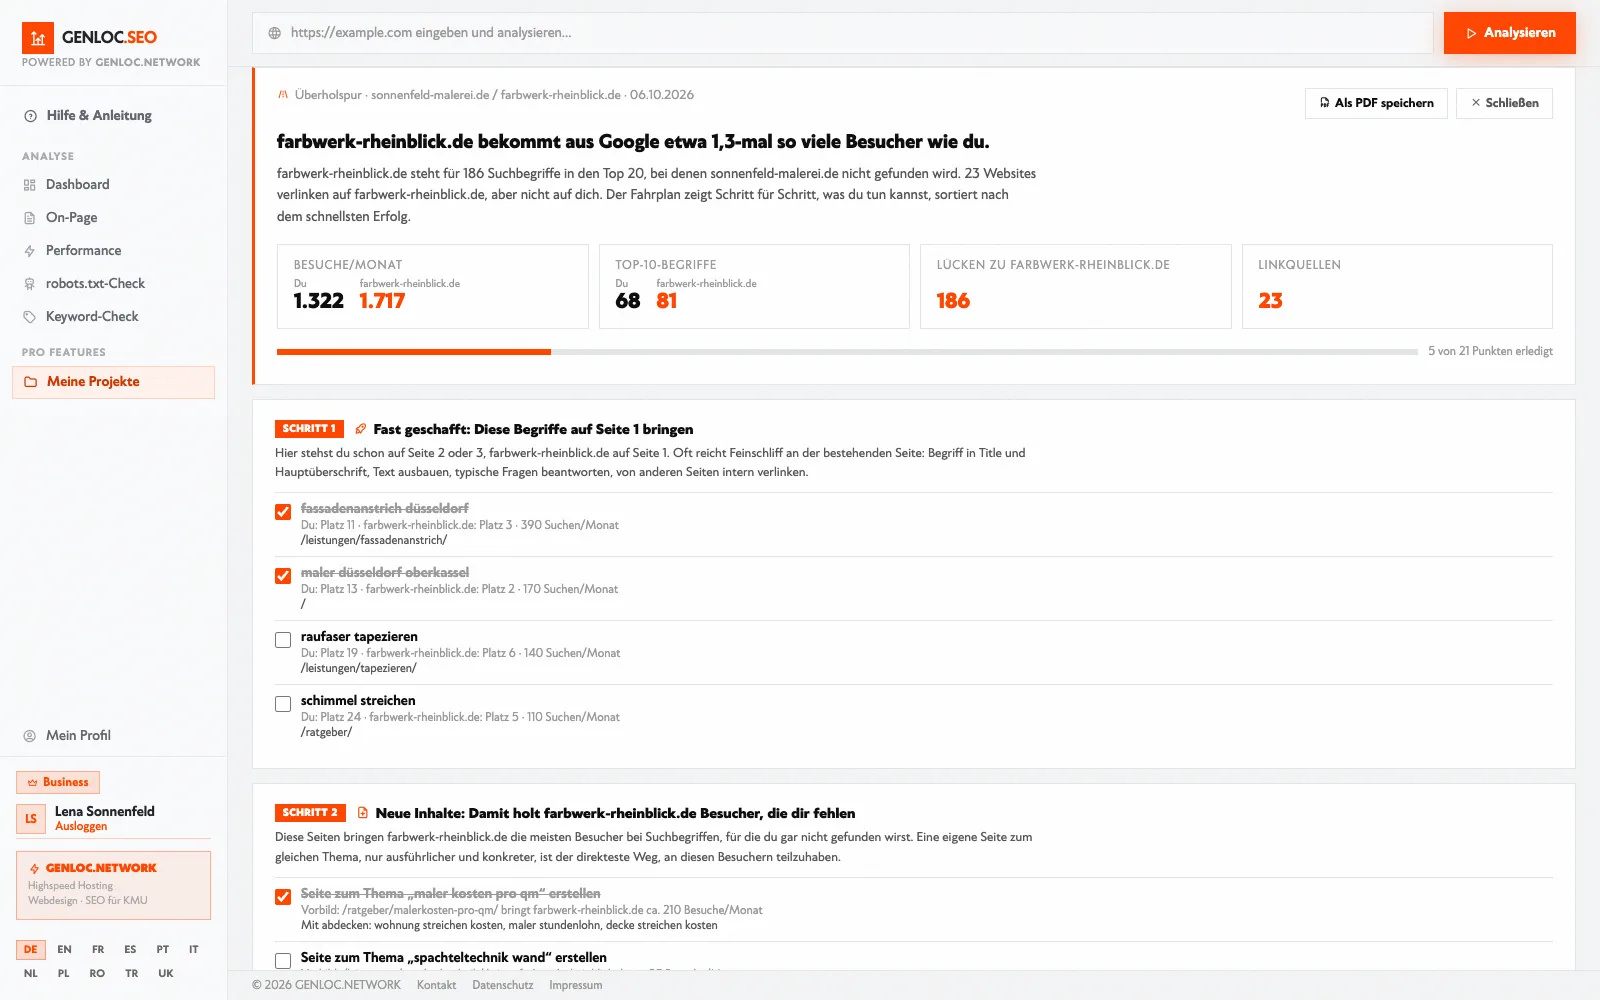Save report via Als PDF speichern

(1376, 103)
